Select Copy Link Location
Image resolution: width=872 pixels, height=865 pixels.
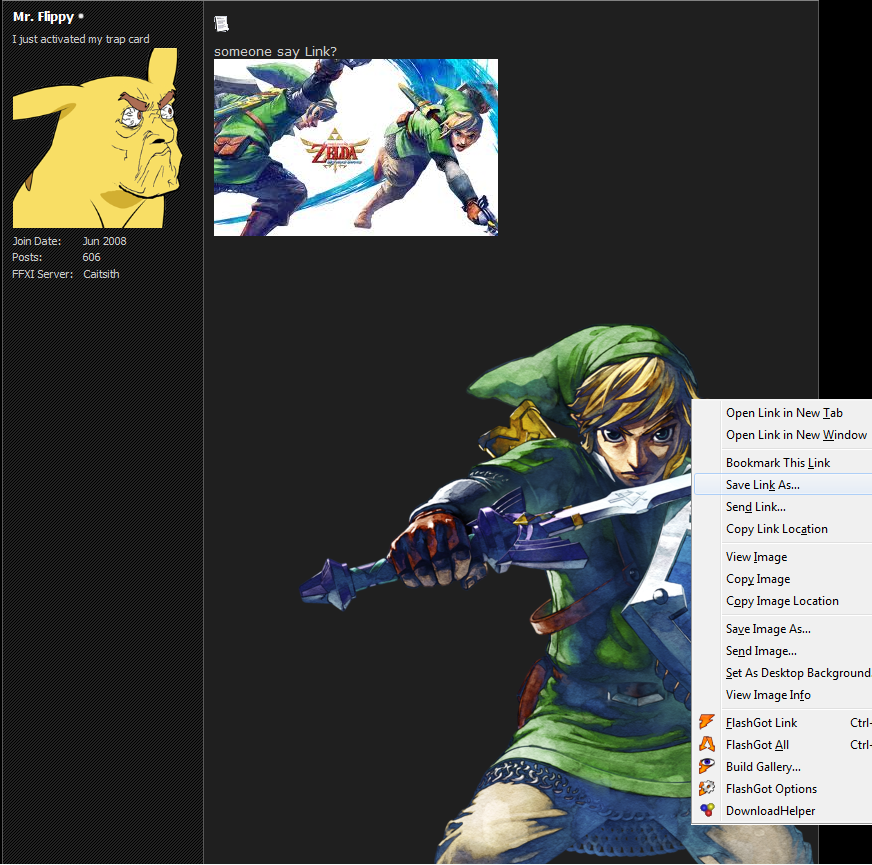(783, 529)
